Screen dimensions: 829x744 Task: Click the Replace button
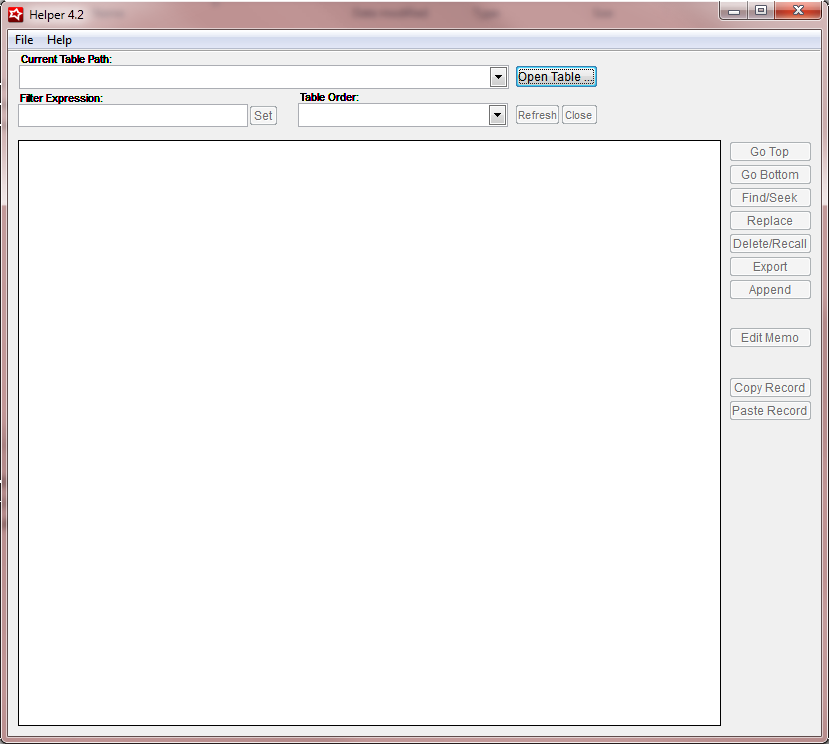770,221
